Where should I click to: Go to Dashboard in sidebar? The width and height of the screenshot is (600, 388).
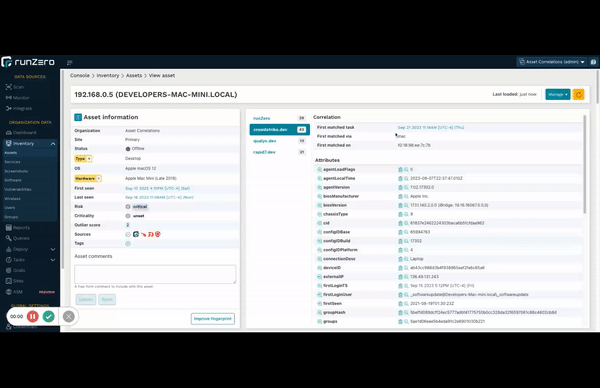tap(21, 132)
